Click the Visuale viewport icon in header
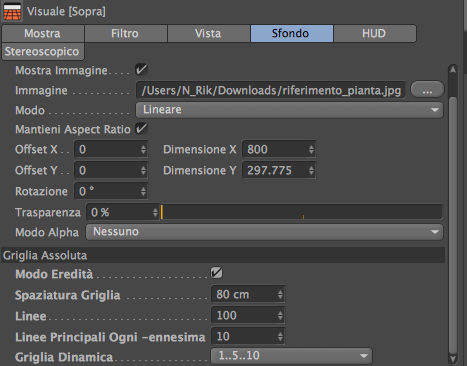 coord(12,11)
